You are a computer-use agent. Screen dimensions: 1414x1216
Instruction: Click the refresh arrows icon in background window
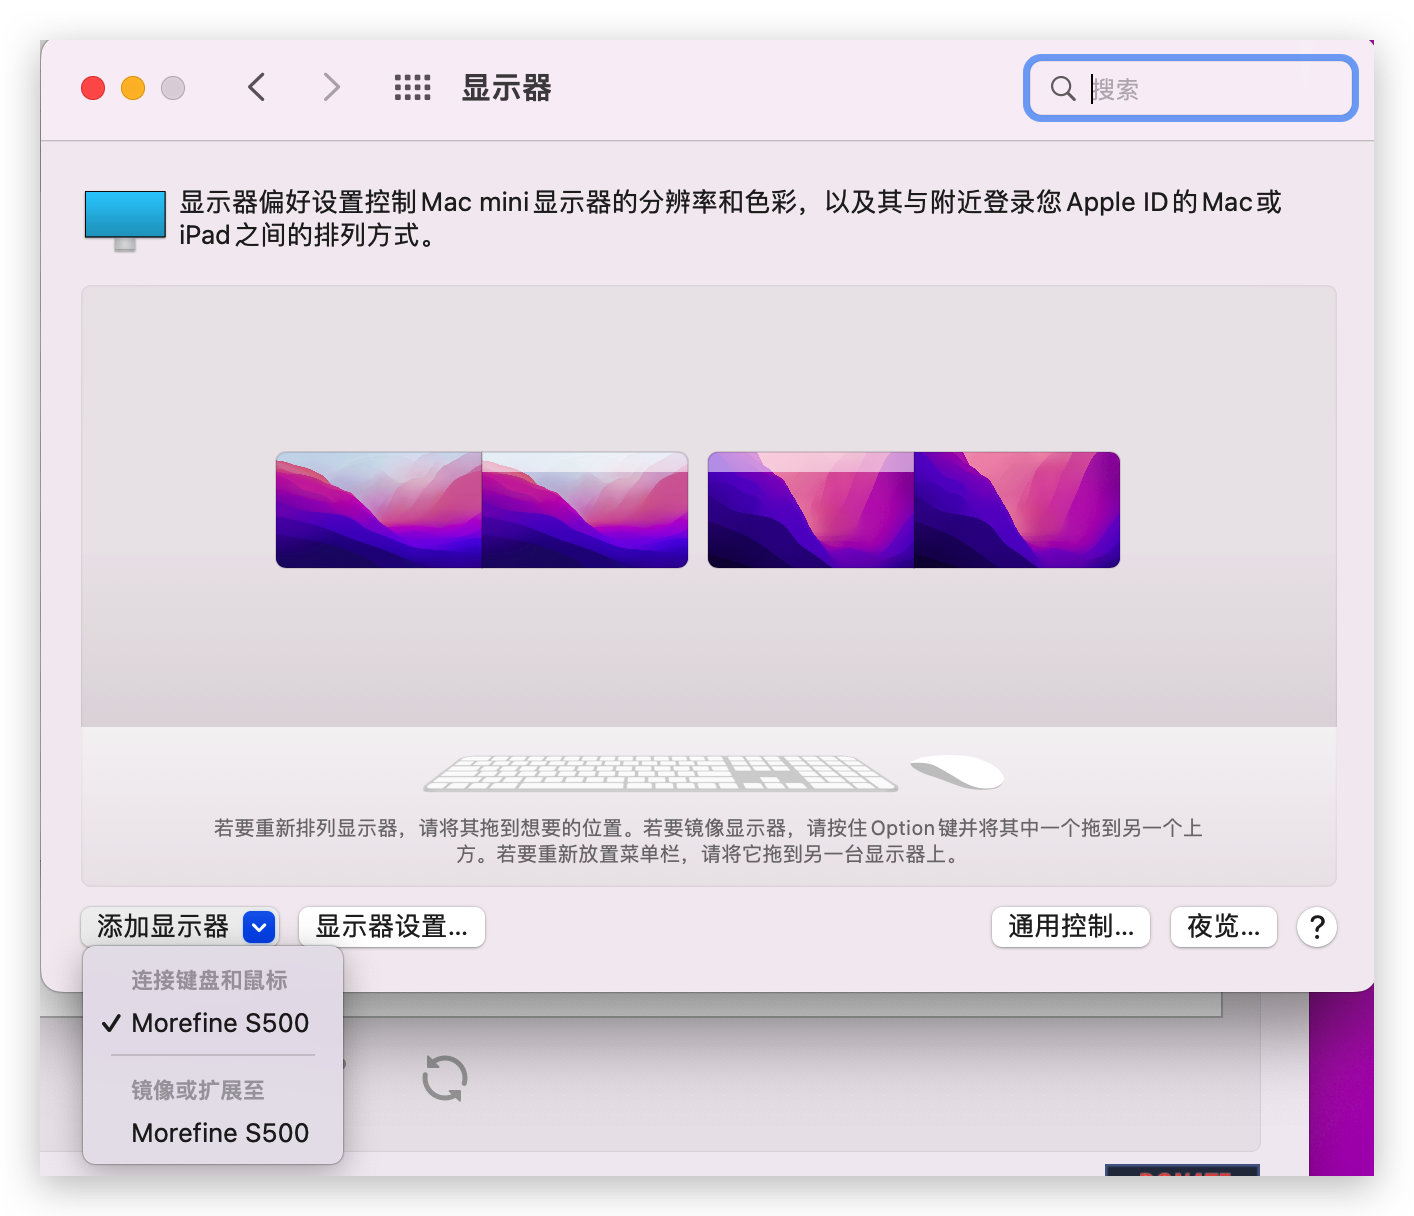click(x=445, y=1079)
